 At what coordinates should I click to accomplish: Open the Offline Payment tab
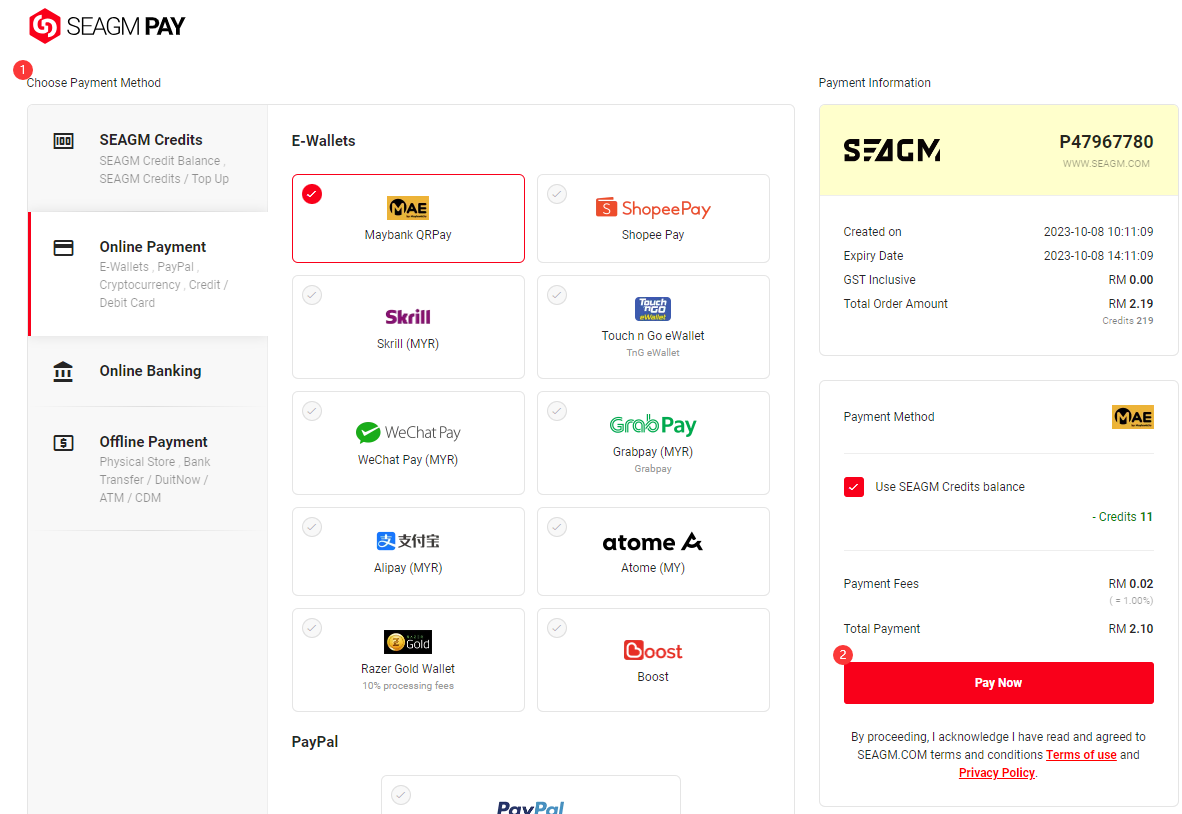[148, 469]
